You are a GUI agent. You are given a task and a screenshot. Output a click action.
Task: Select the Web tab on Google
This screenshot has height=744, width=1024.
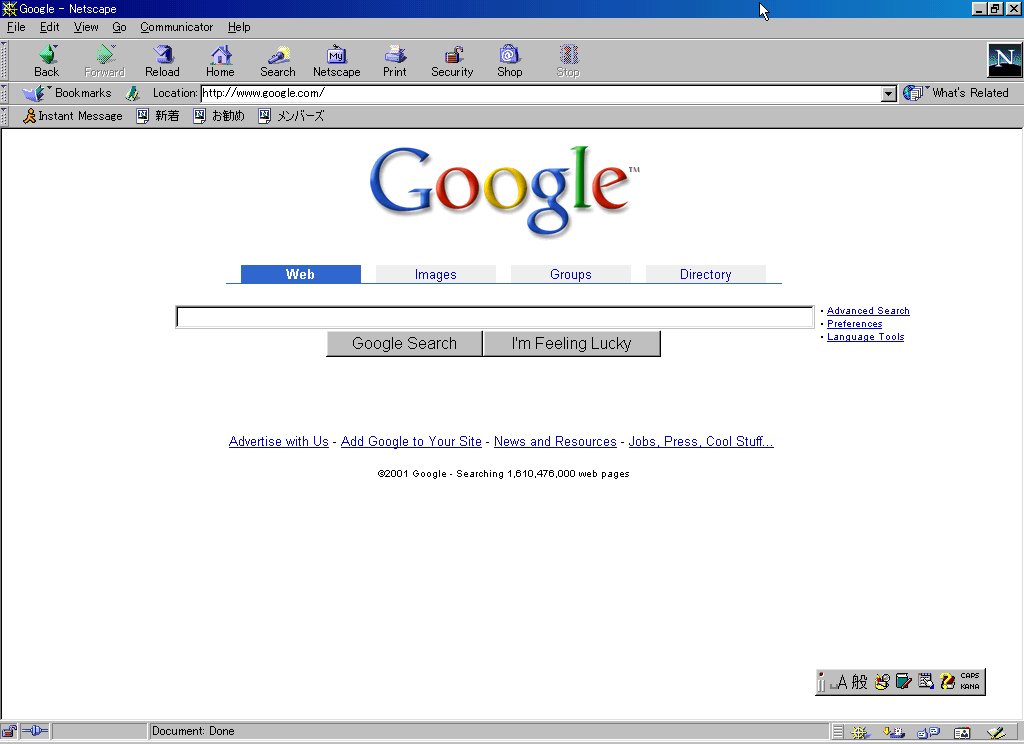point(300,274)
